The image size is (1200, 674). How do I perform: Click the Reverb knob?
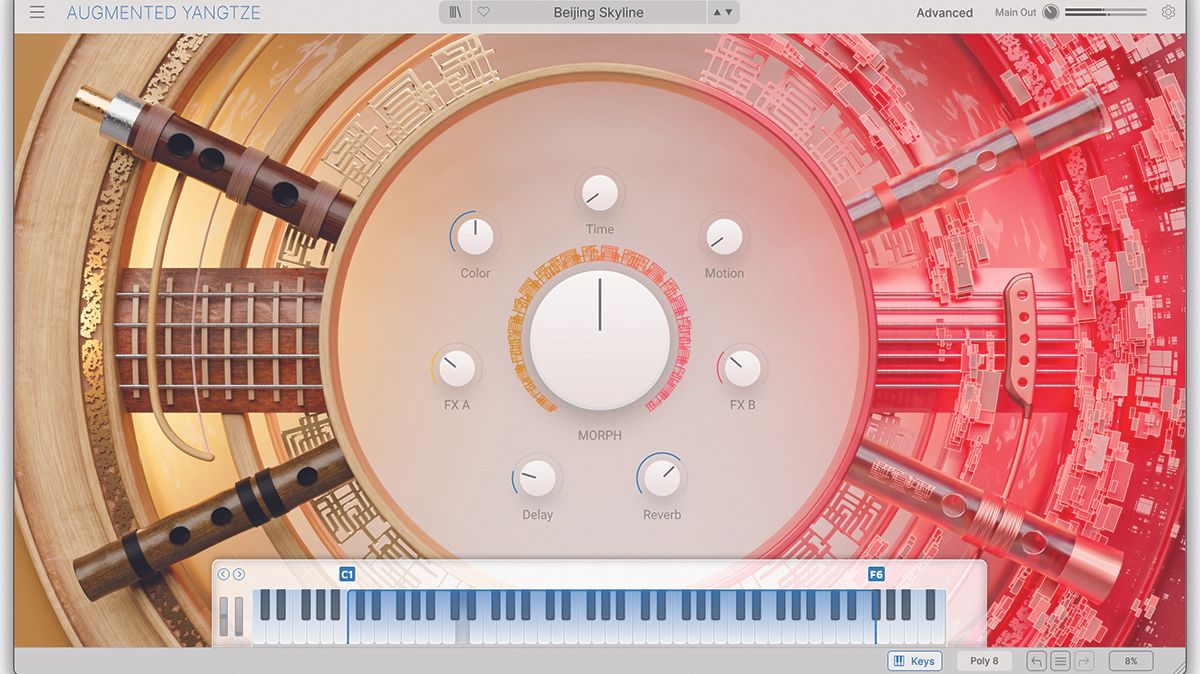[x=661, y=478]
